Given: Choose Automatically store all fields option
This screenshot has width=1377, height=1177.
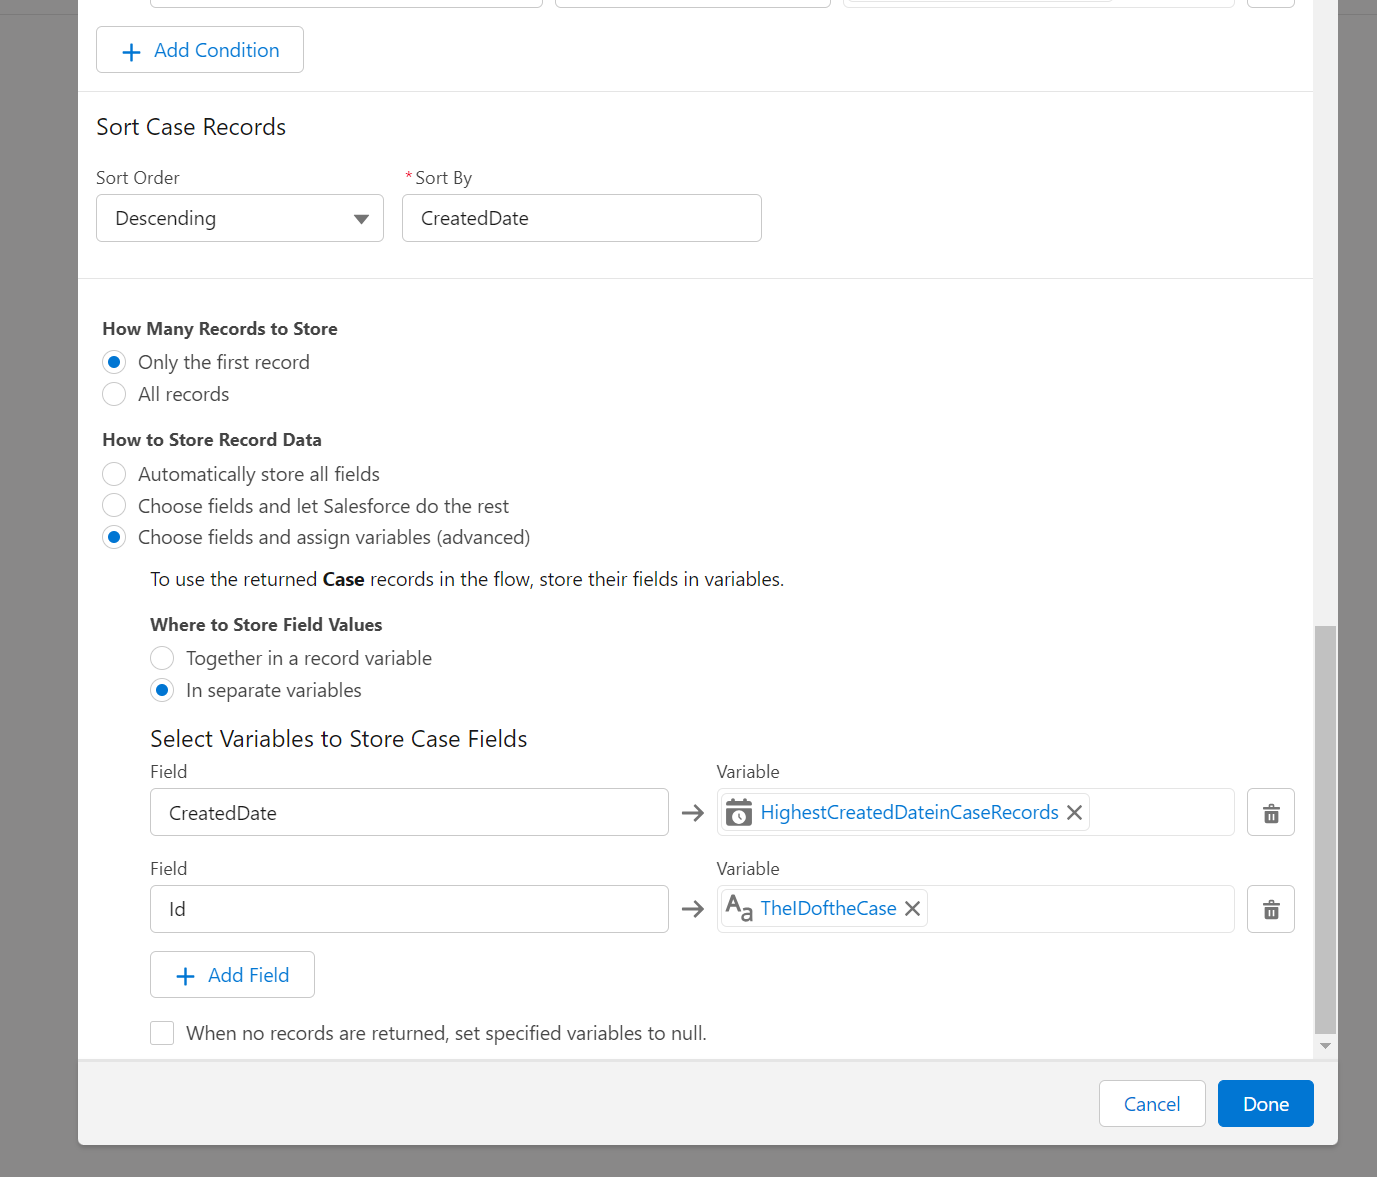Looking at the screenshot, I should click(115, 474).
